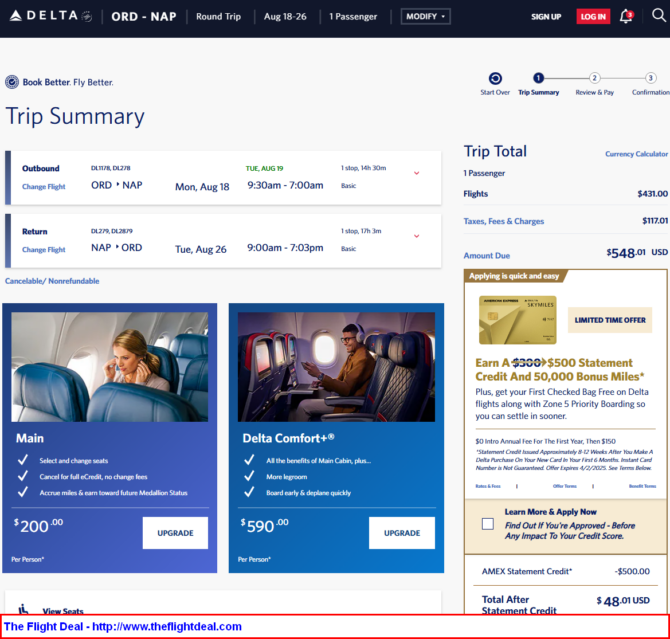Click the Start Over circular arrow icon
This screenshot has height=639, width=670.
(x=495, y=78)
